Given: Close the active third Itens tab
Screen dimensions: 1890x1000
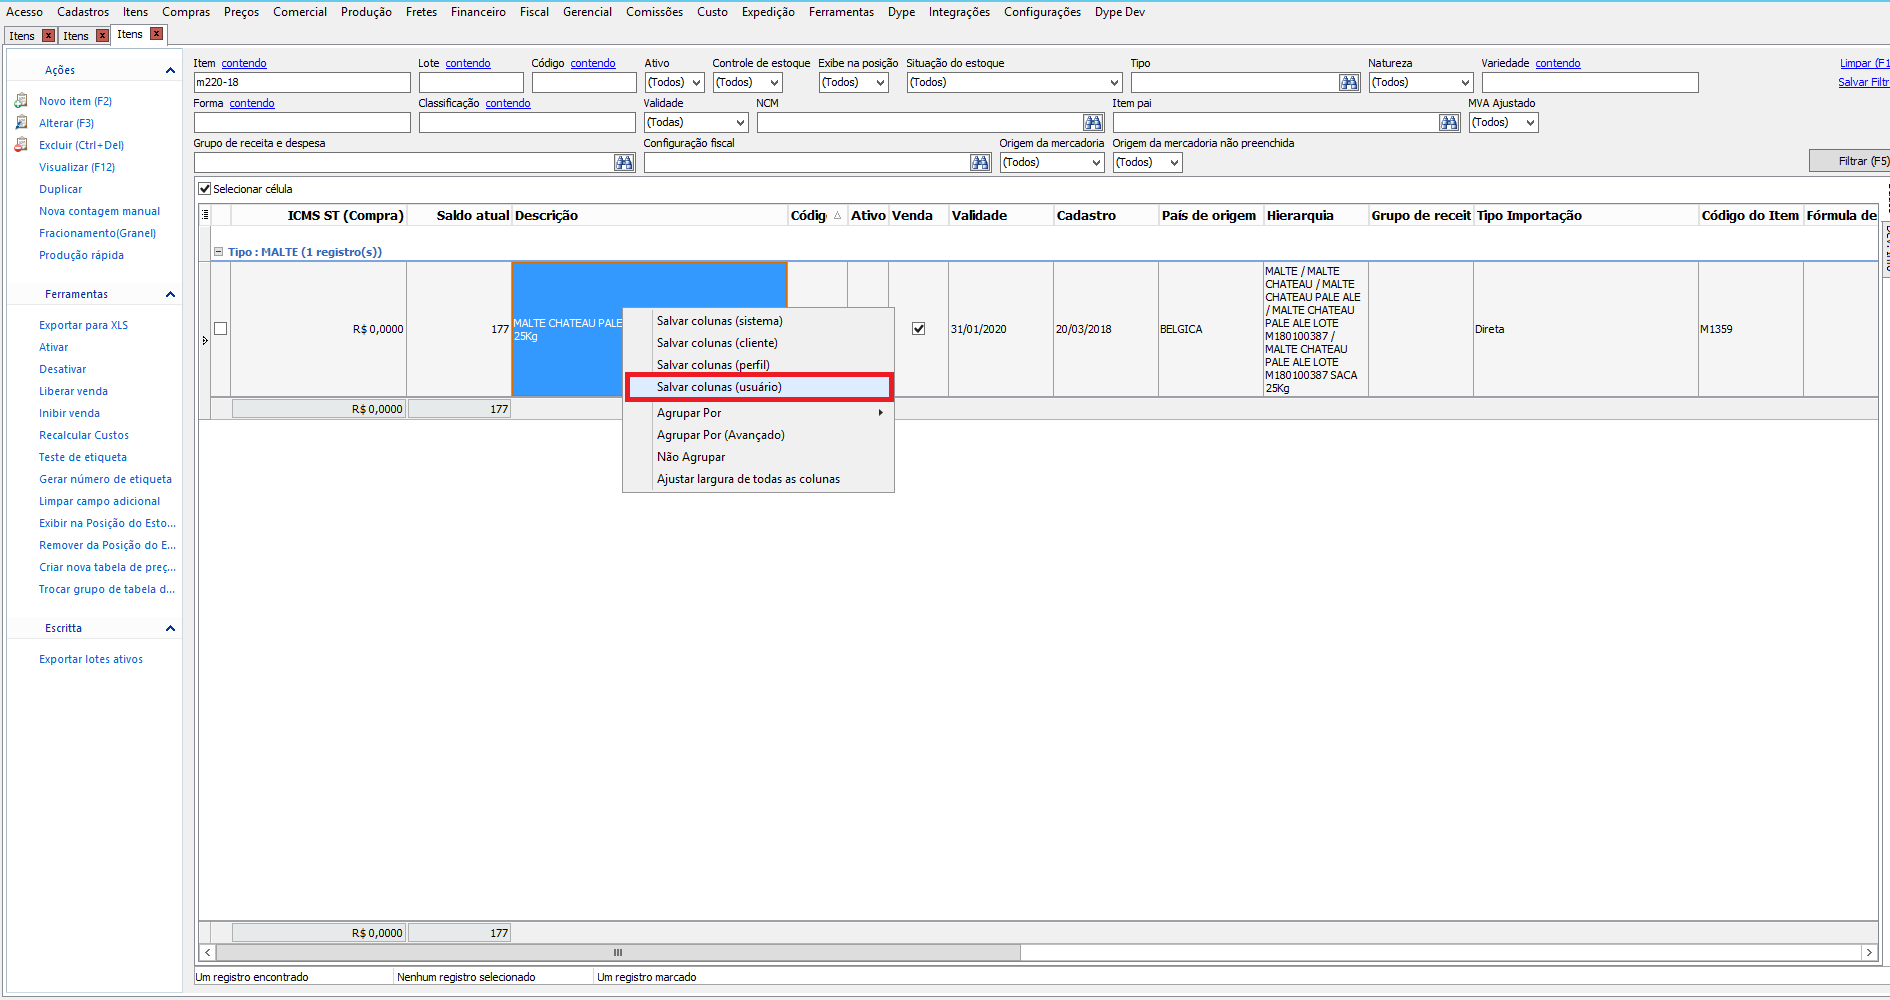Looking at the screenshot, I should [x=156, y=34].
